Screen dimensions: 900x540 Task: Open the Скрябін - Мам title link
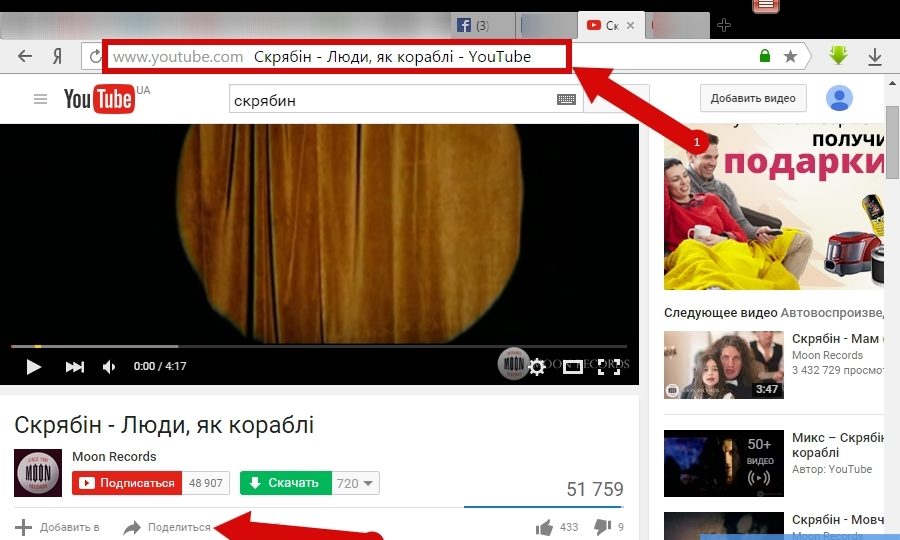835,339
